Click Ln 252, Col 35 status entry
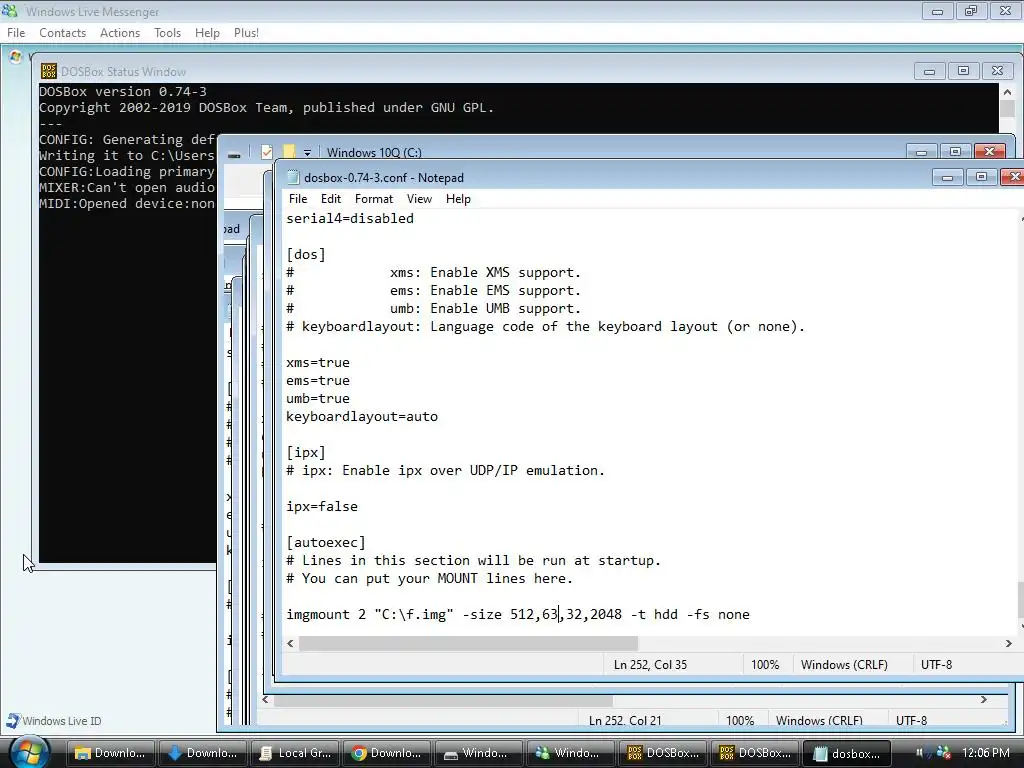Screen dimensions: 1024x768 650,665
